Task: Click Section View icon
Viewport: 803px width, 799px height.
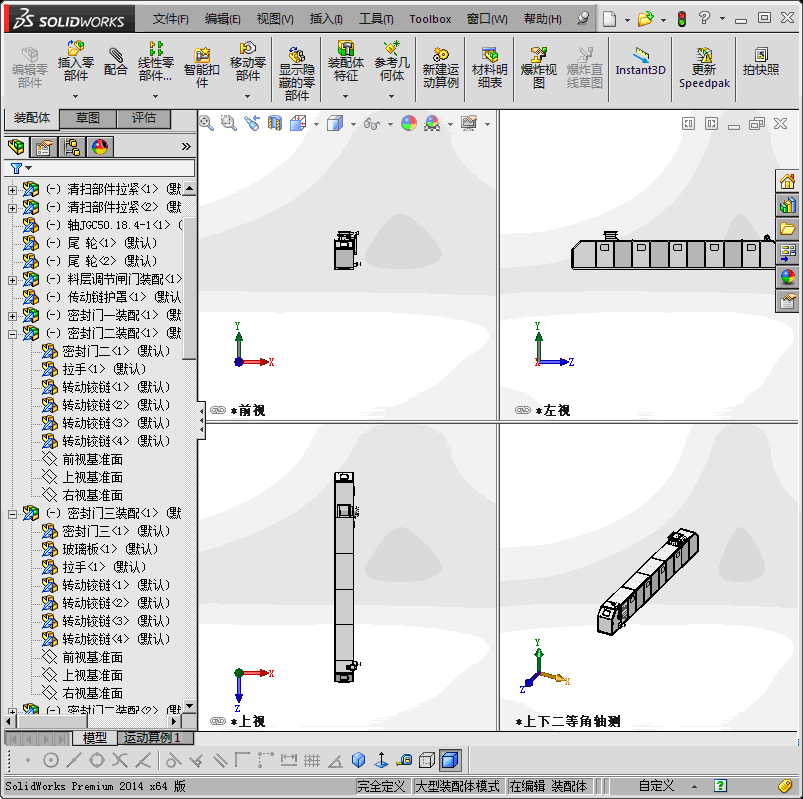Action: tap(274, 123)
